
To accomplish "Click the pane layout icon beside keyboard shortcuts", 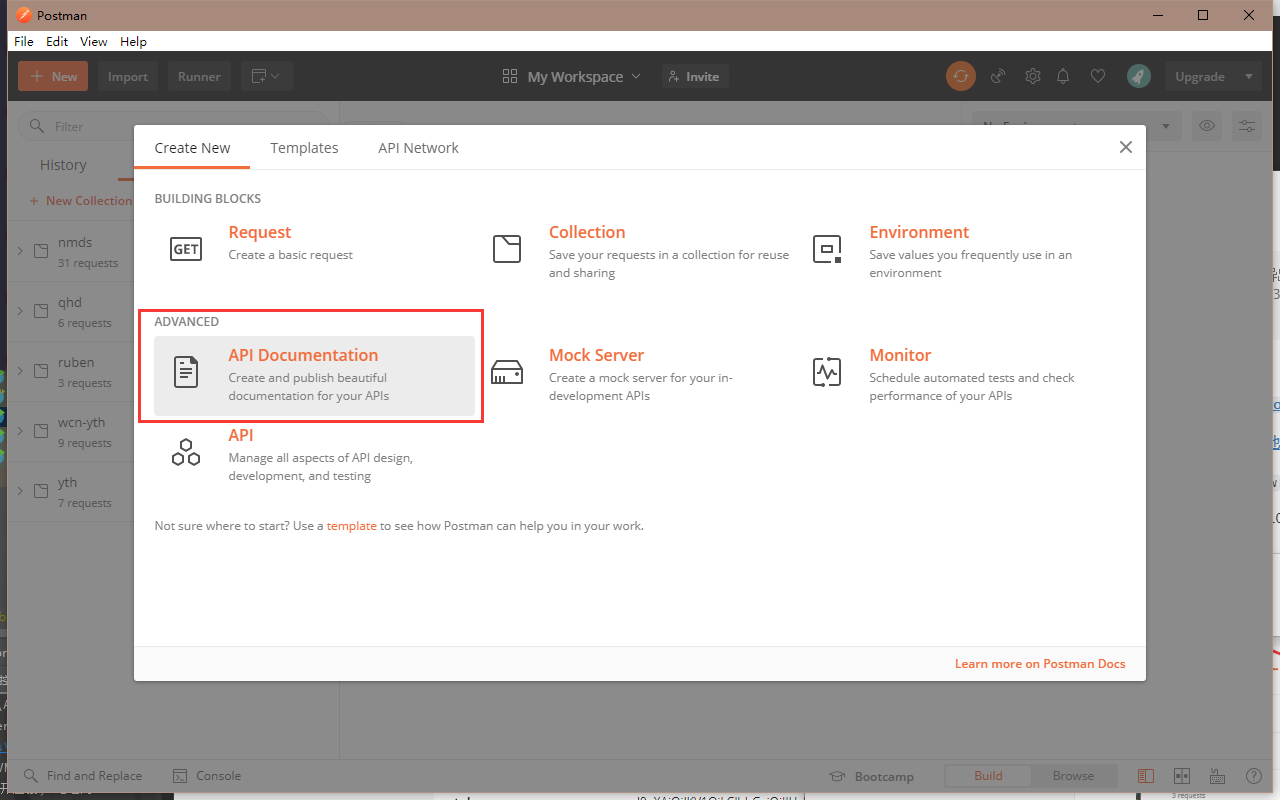I will point(1182,776).
